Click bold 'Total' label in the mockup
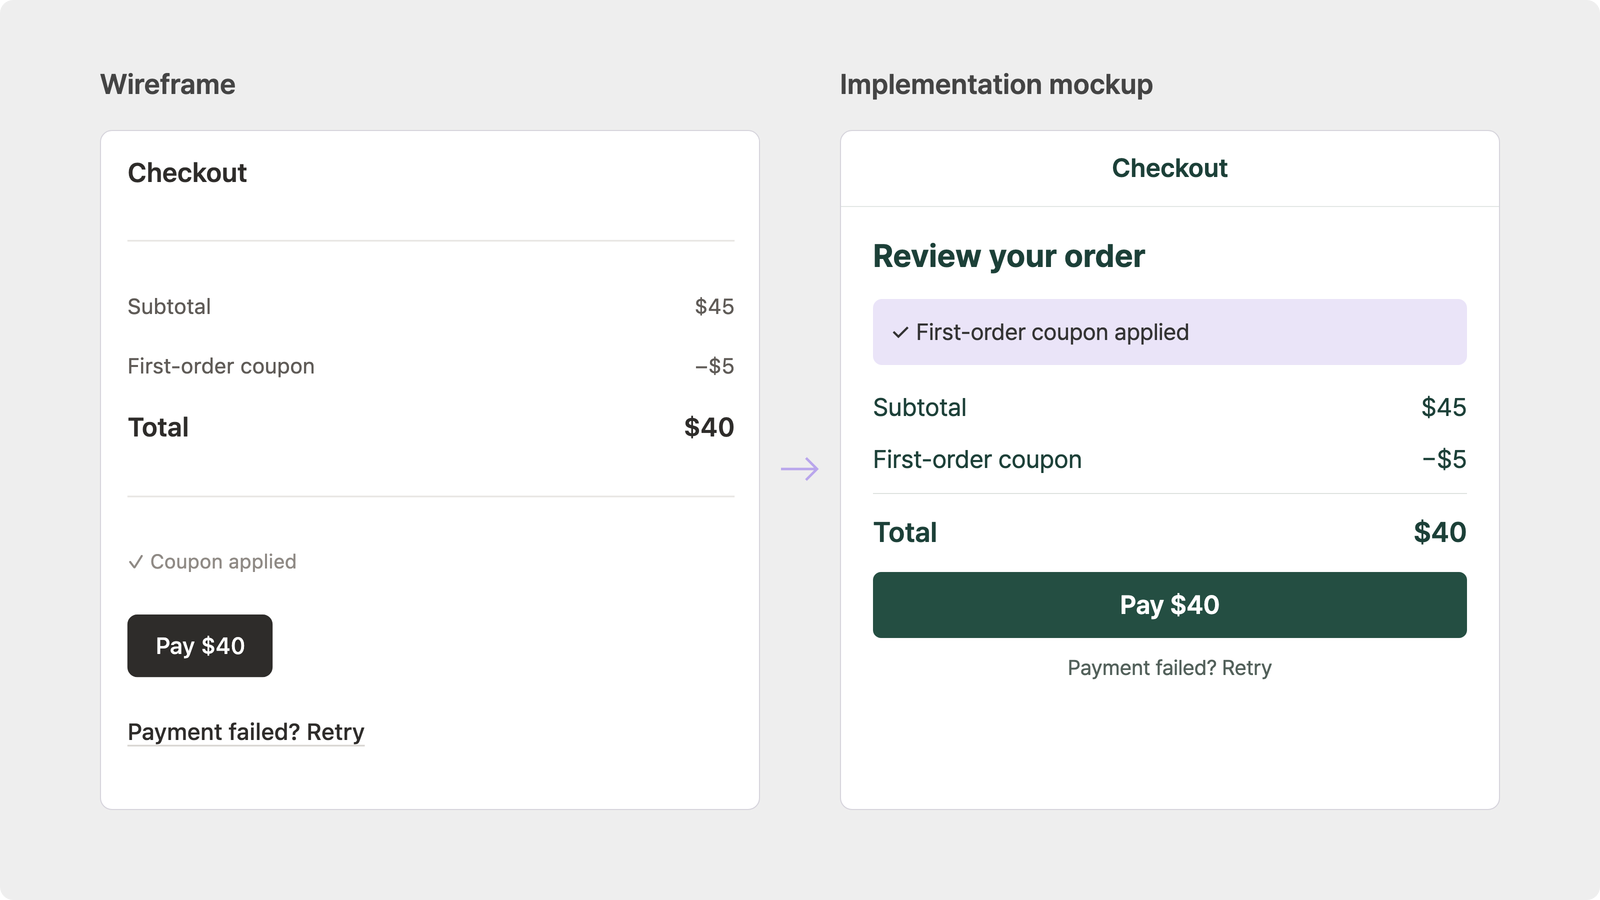This screenshot has width=1600, height=900. tap(905, 532)
